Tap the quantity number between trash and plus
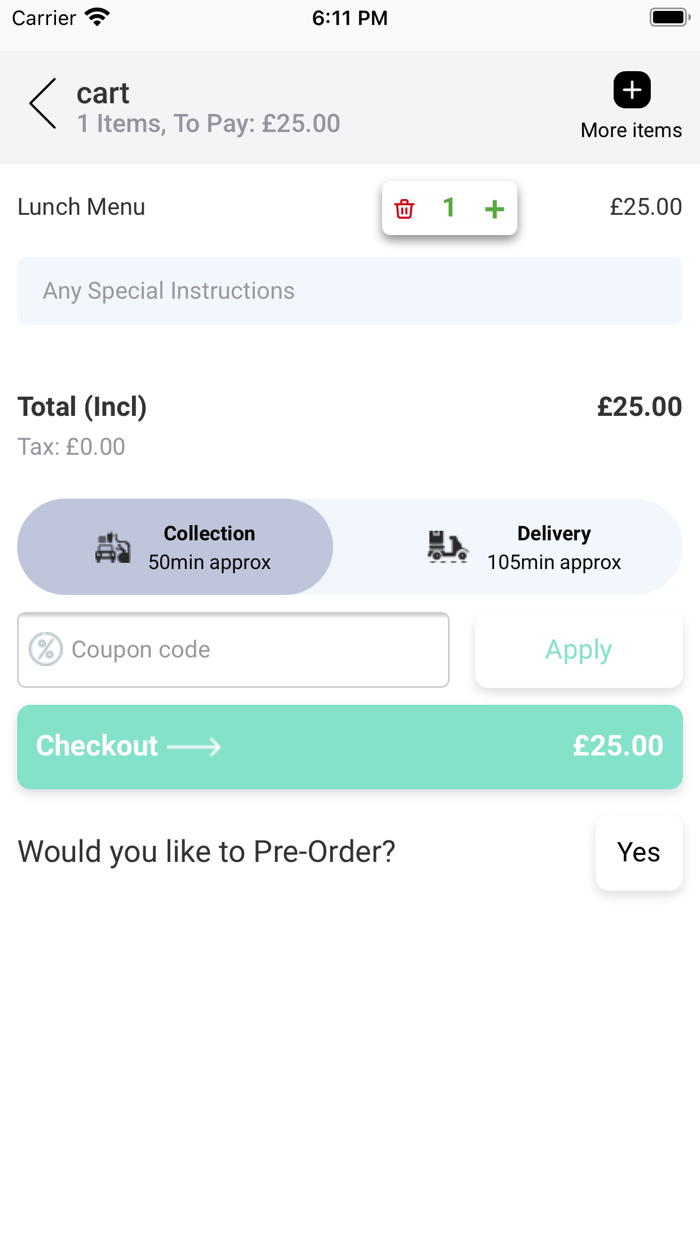Viewport: 700px width, 1244px height. click(449, 208)
